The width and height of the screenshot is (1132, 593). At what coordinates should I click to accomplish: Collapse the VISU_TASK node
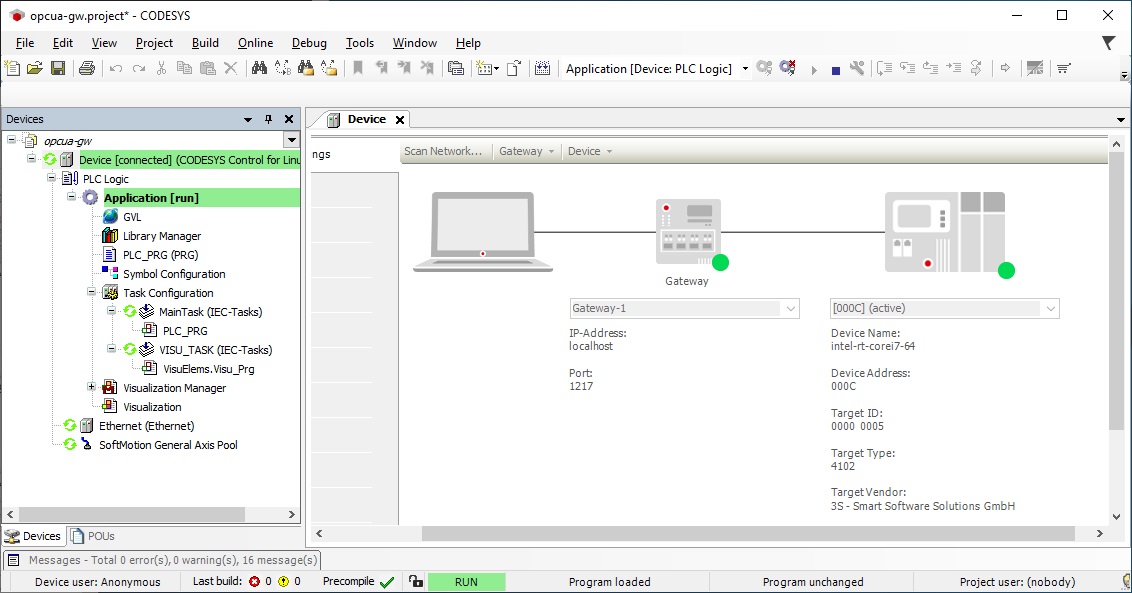pyautogui.click(x=111, y=349)
